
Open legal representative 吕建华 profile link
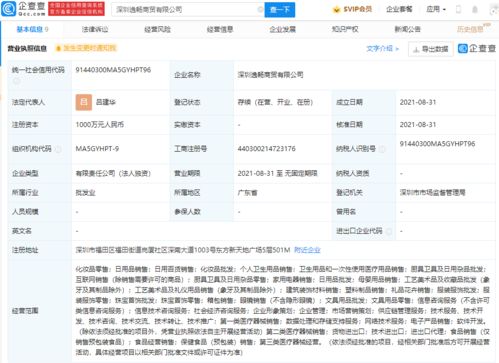(106, 102)
